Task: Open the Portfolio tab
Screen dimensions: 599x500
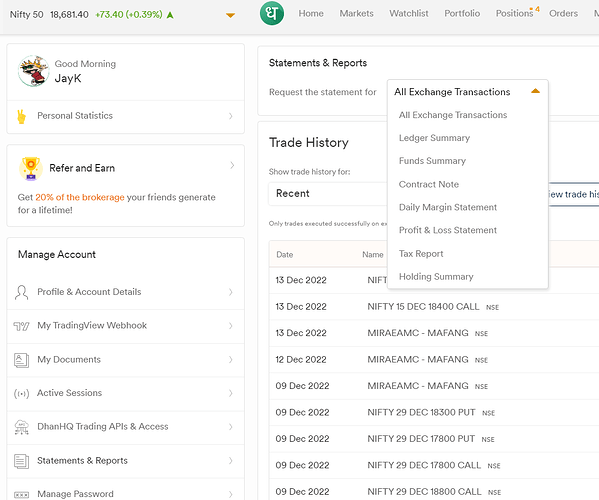Action: coord(462,13)
